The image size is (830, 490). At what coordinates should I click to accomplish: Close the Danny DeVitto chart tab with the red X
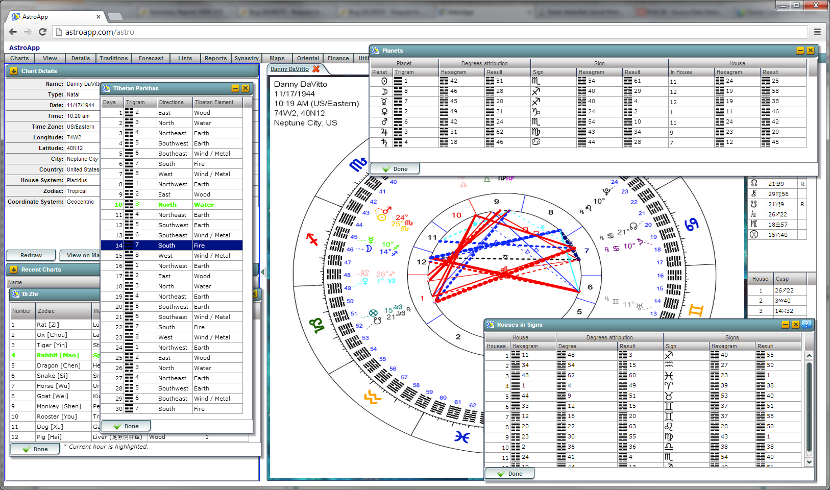point(316,69)
